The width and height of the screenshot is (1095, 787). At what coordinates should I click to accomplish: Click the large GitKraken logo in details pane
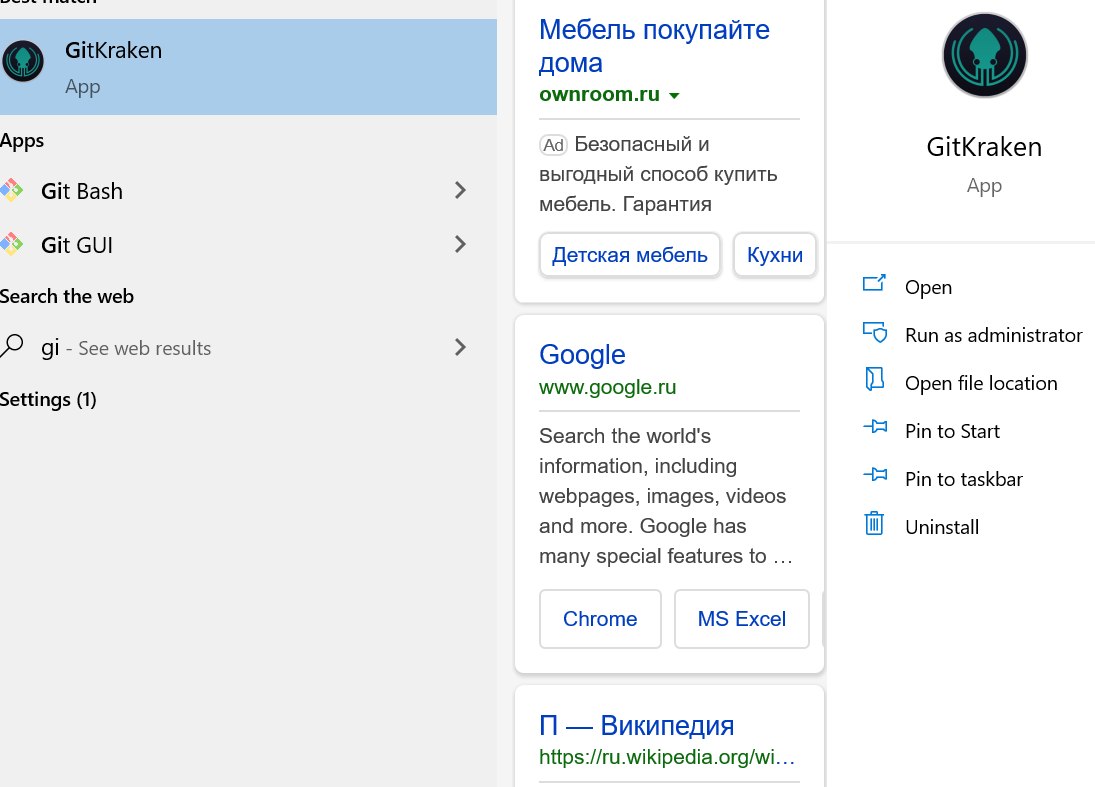pyautogui.click(x=985, y=55)
